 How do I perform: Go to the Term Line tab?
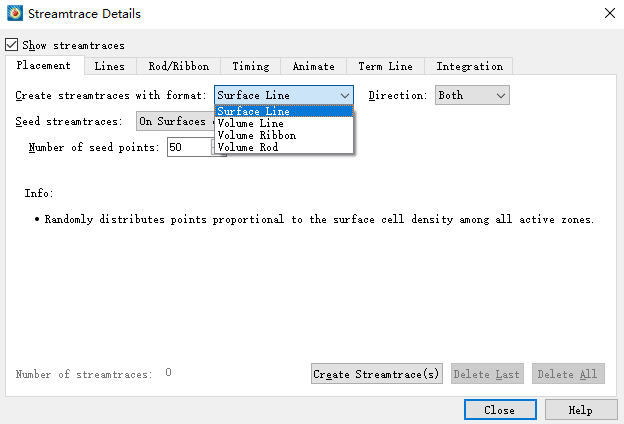[x=385, y=66]
